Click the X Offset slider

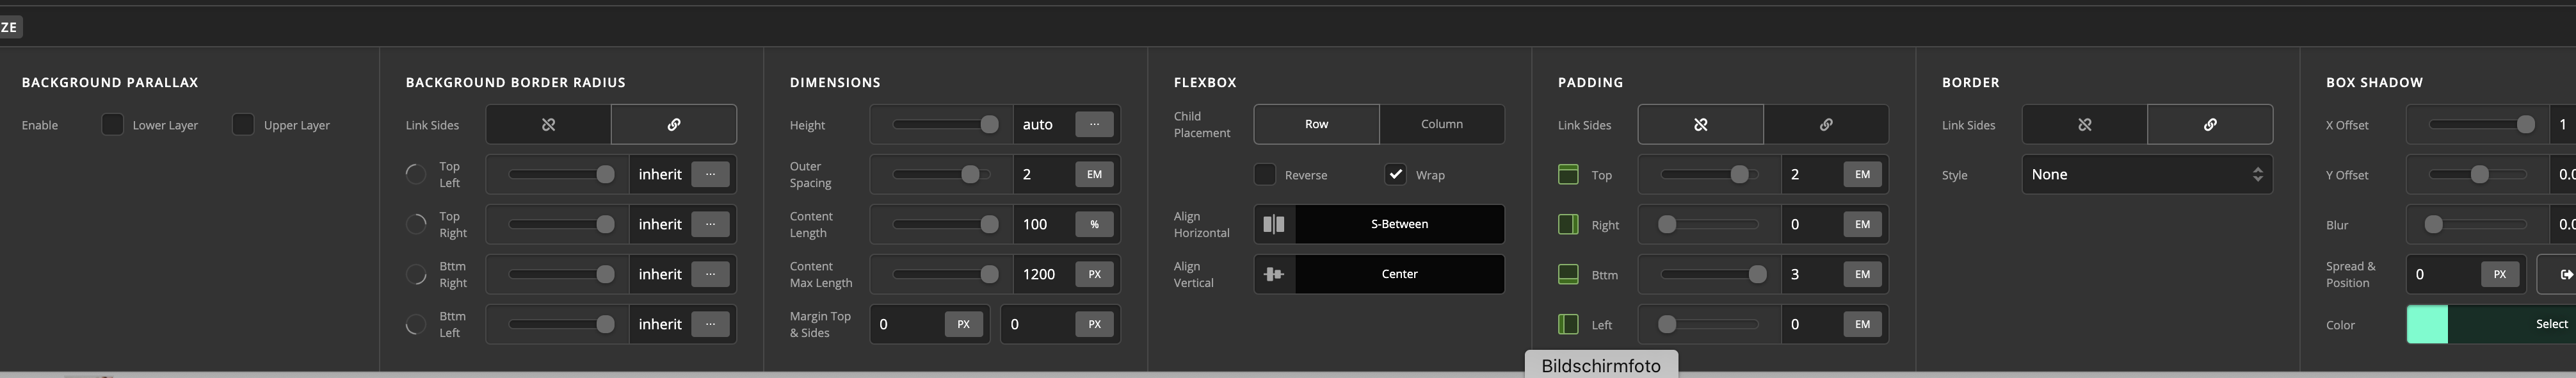[2482, 124]
